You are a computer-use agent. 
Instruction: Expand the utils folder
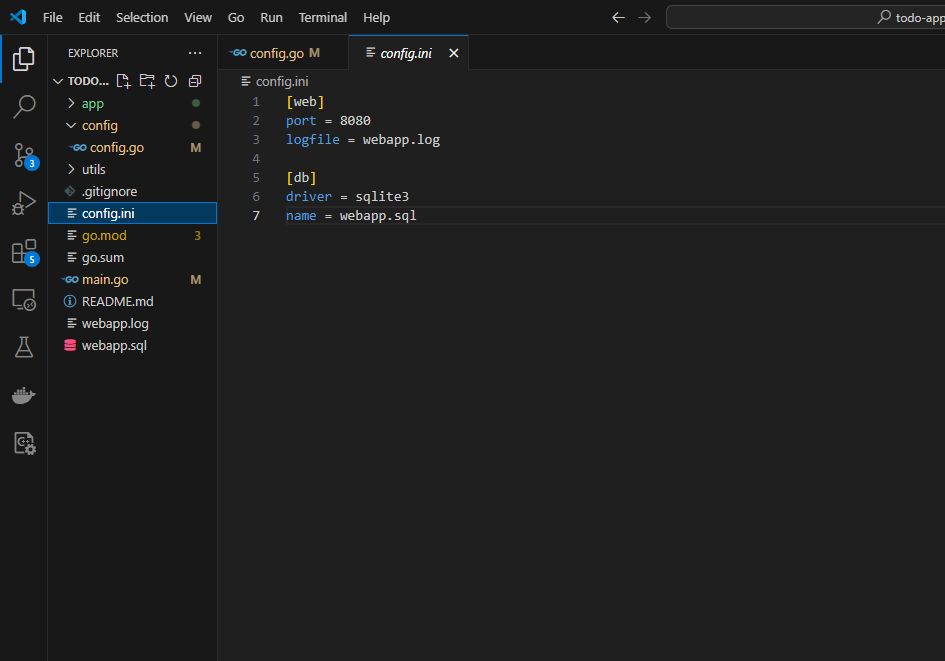(x=133, y=169)
